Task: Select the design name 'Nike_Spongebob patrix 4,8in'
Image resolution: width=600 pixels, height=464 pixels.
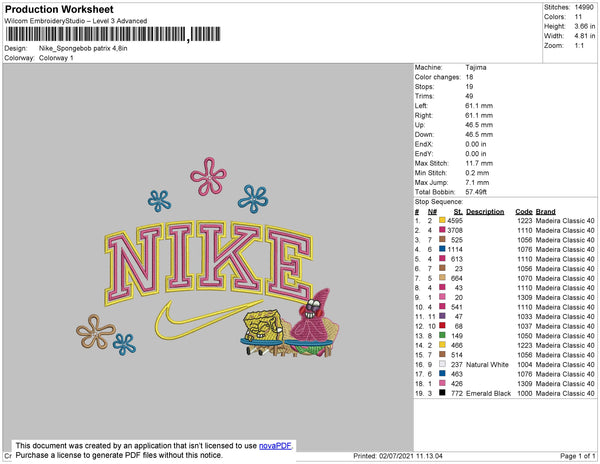Action: (83, 49)
